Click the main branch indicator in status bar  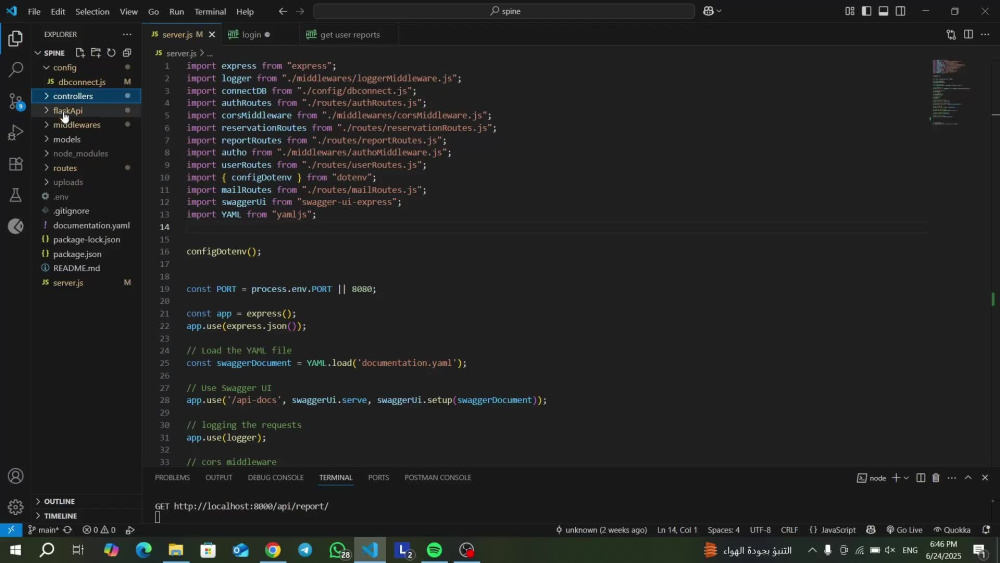point(43,530)
